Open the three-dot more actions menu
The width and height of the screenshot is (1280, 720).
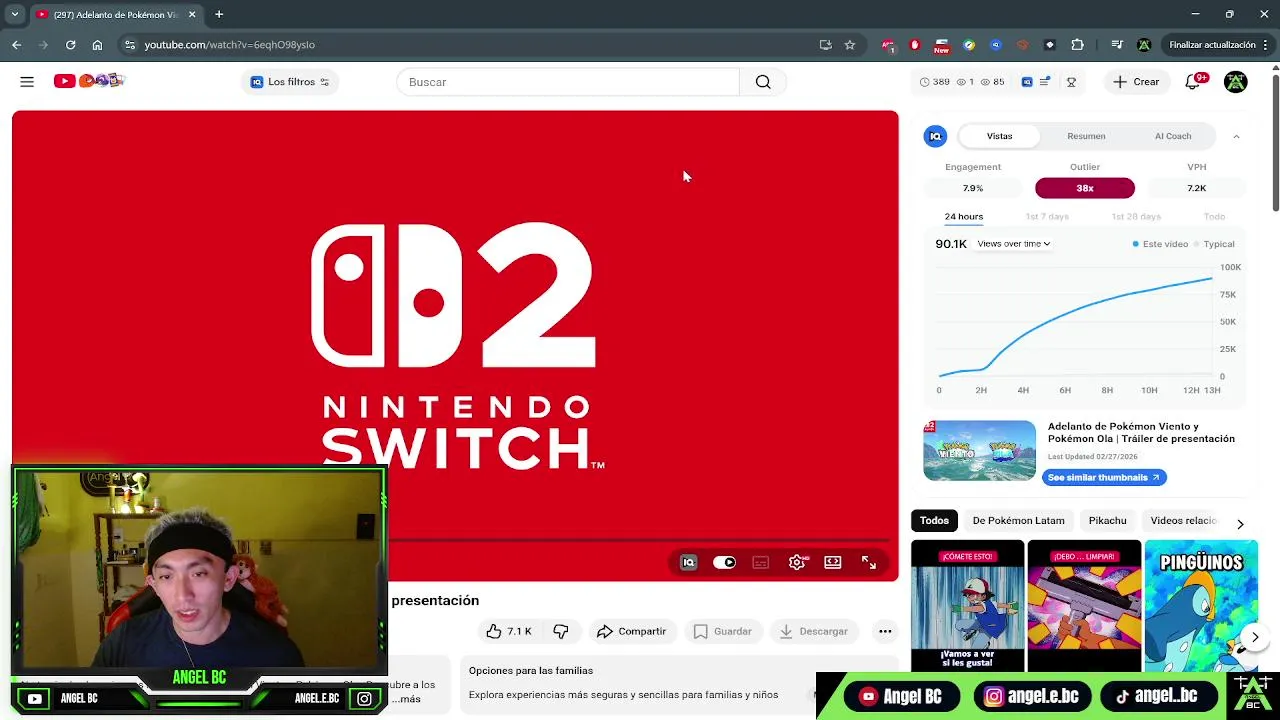point(885,631)
